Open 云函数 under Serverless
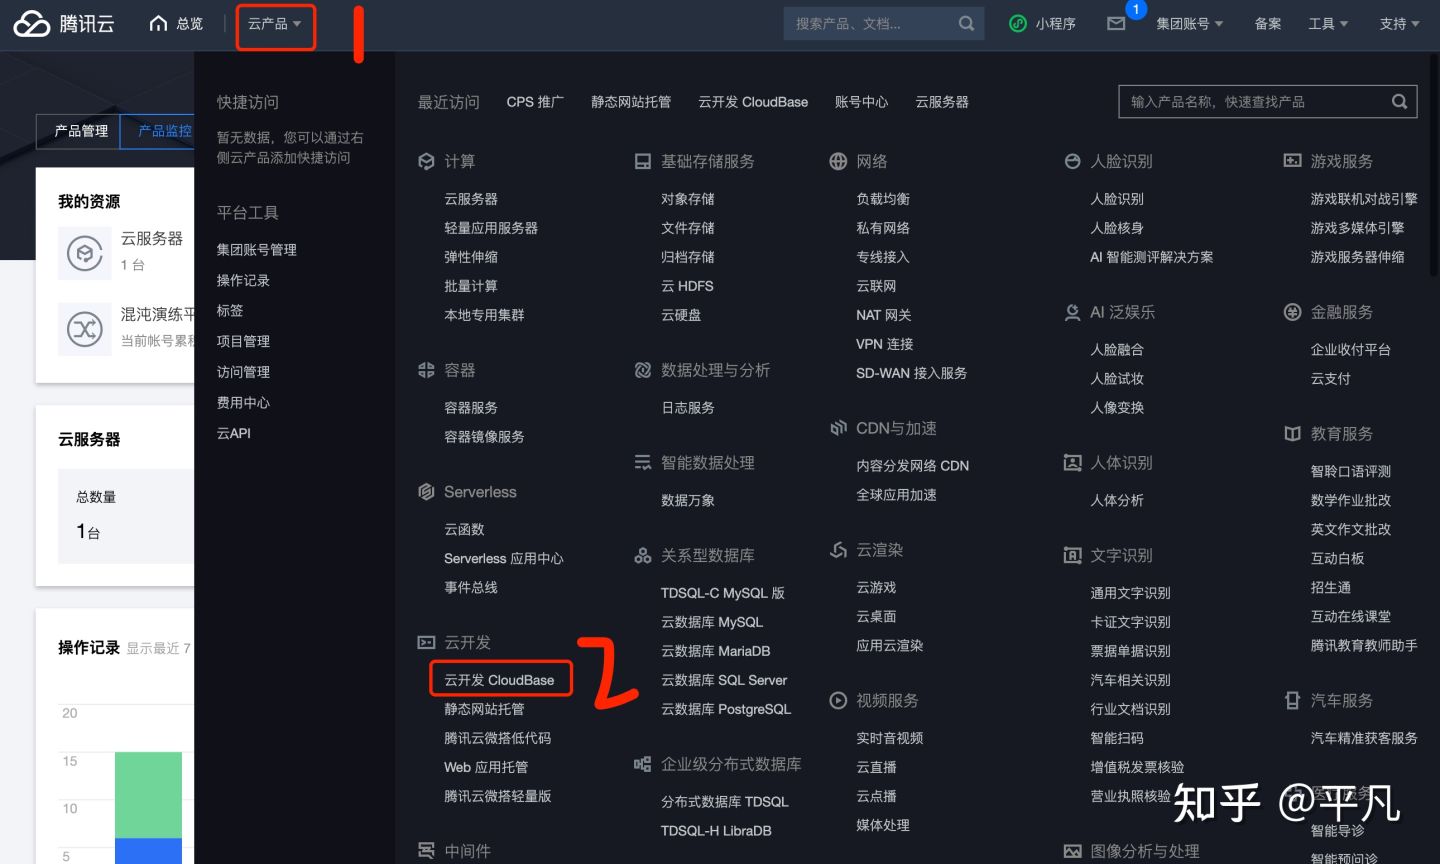The image size is (1440, 864). pyautogui.click(x=464, y=530)
